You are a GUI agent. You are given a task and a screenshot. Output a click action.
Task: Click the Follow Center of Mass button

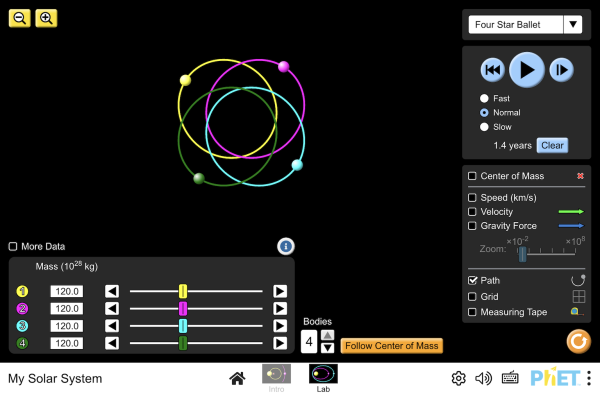[391, 346]
